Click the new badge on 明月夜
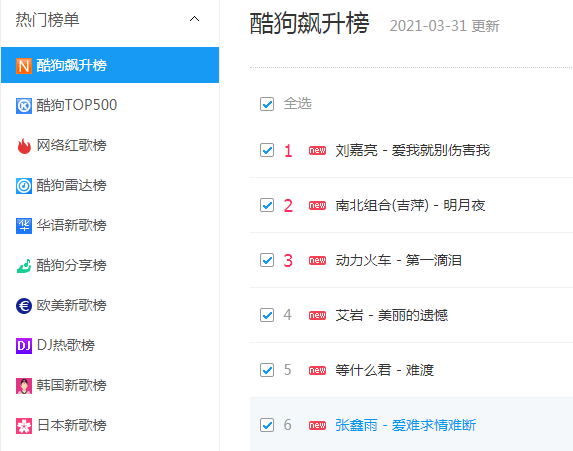Viewport: 573px width, 451px height. [x=317, y=205]
